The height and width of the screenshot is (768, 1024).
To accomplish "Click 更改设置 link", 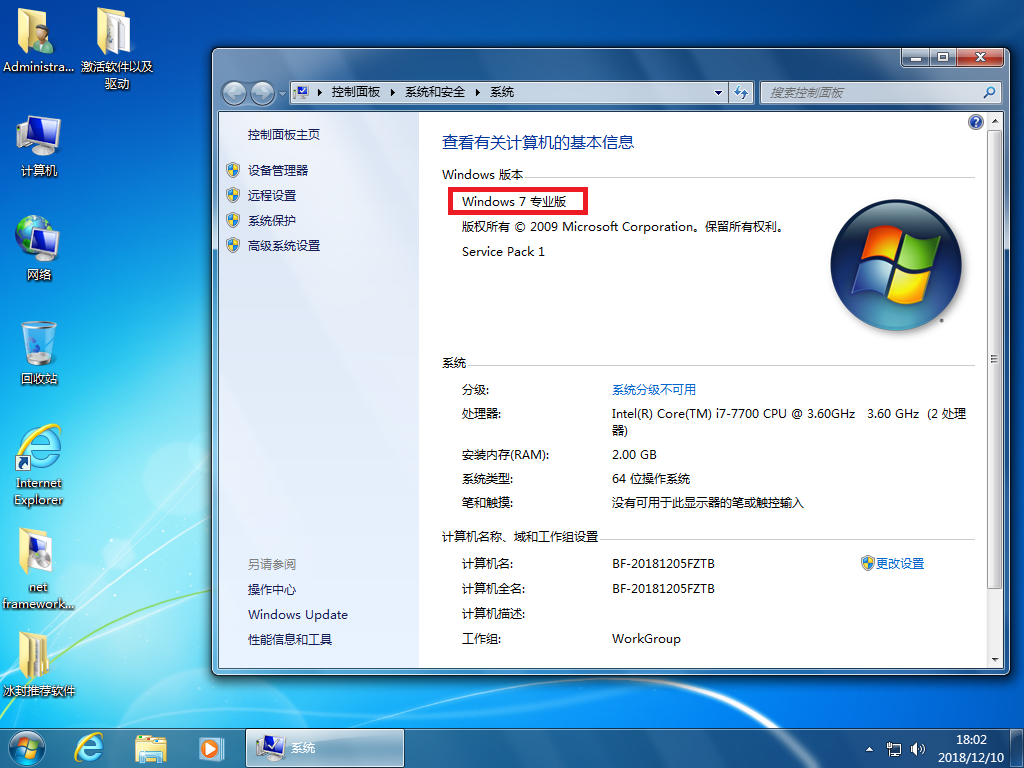I will (x=900, y=564).
